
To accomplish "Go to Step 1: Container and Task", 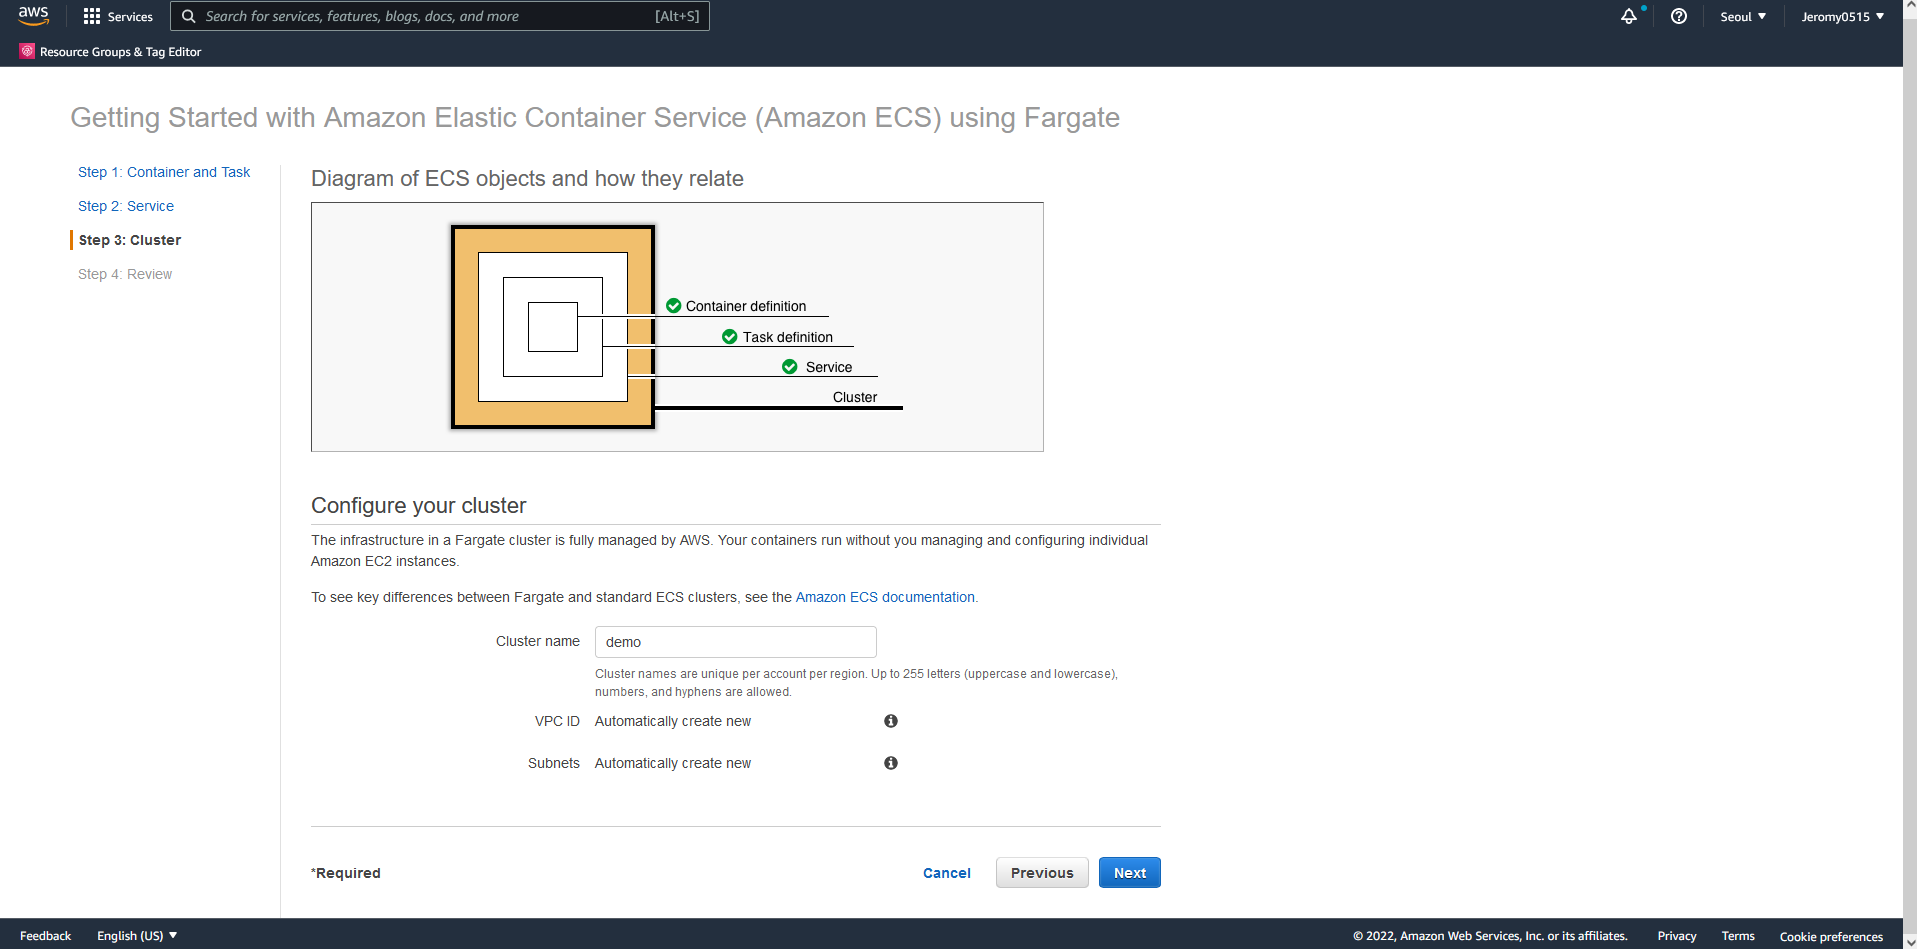I will [x=164, y=172].
